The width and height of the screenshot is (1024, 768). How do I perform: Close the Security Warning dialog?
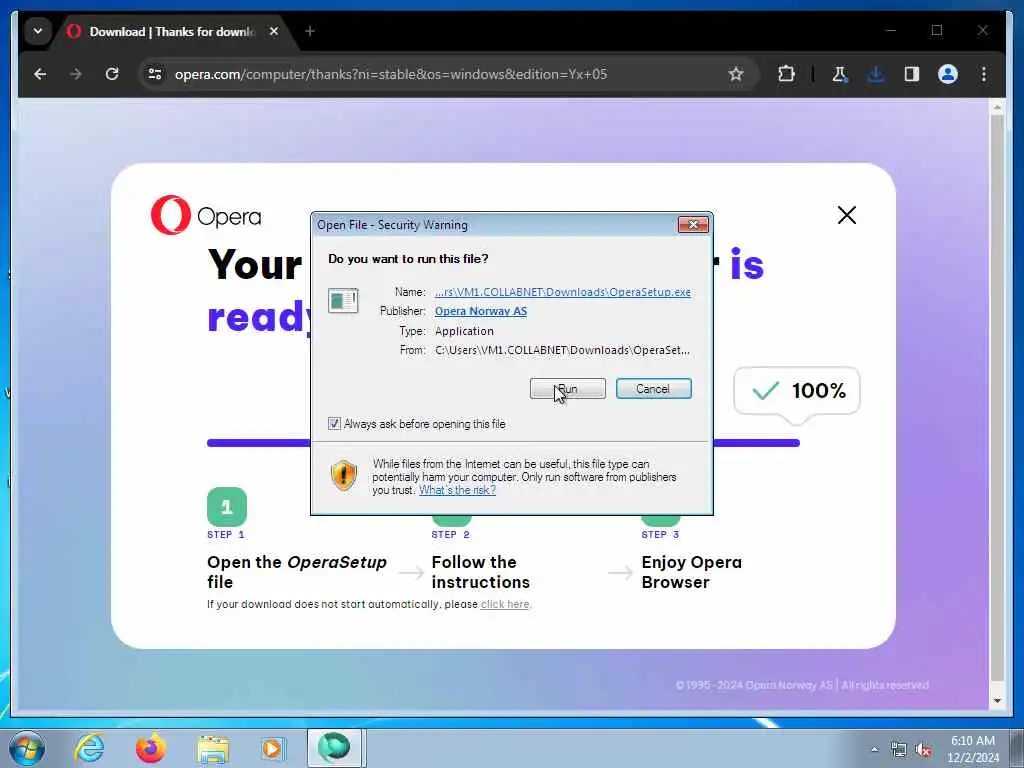pyautogui.click(x=693, y=225)
